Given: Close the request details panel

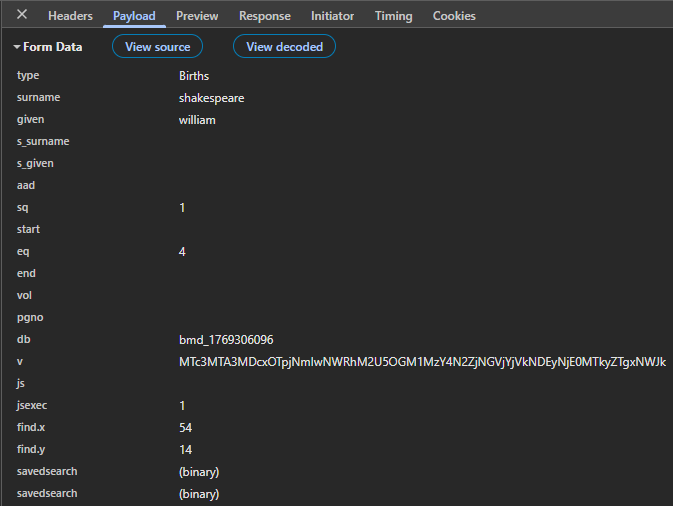Looking at the screenshot, I should [x=22, y=15].
